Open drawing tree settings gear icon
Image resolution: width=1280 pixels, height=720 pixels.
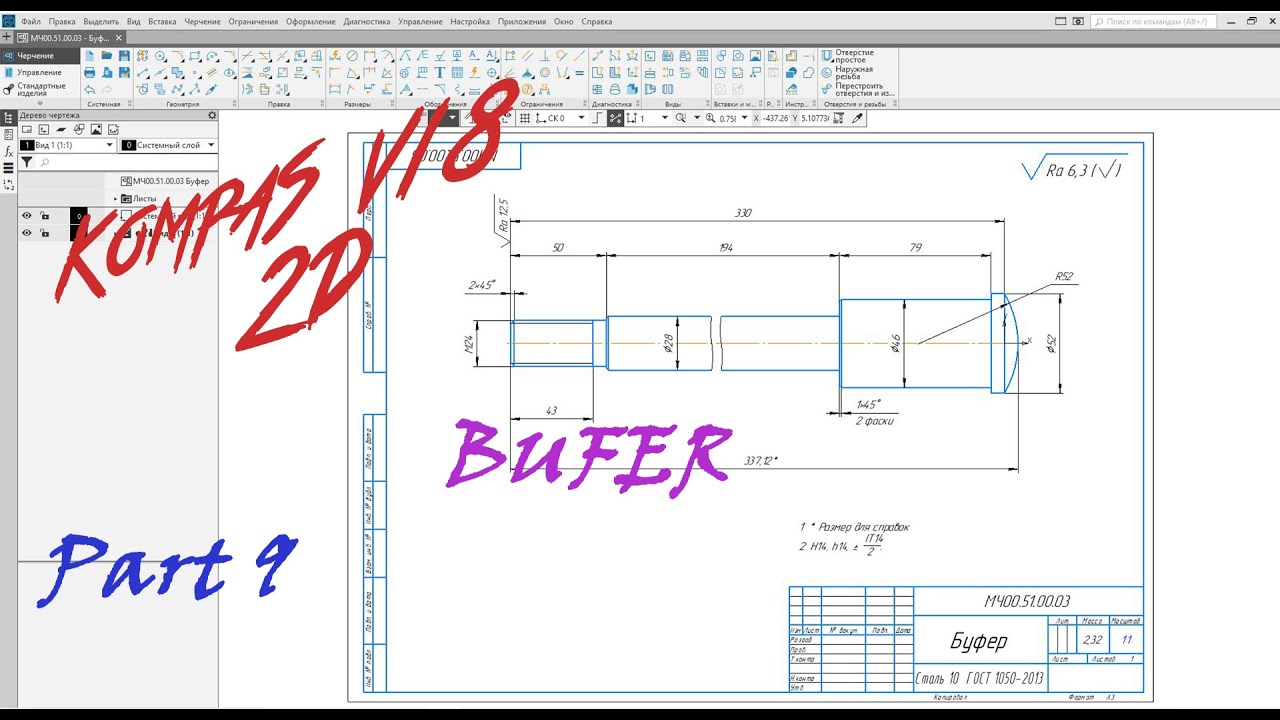(212, 115)
